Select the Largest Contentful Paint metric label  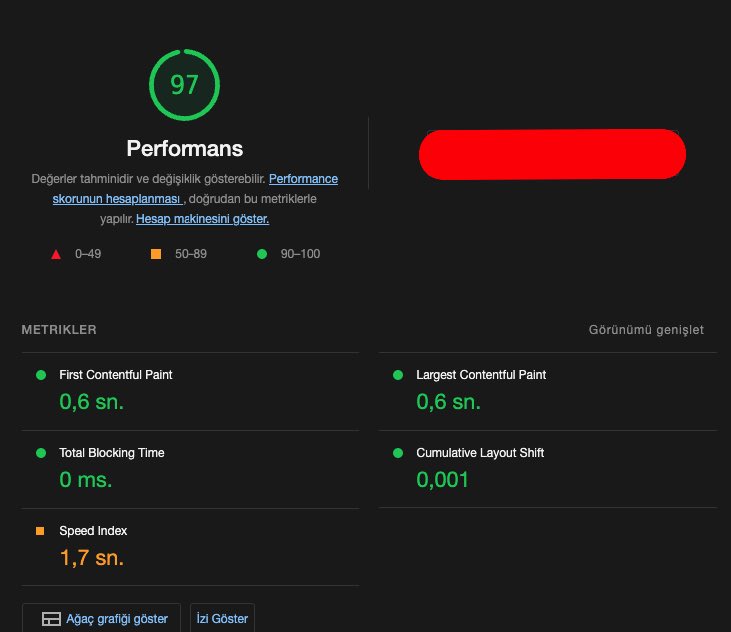click(x=481, y=375)
